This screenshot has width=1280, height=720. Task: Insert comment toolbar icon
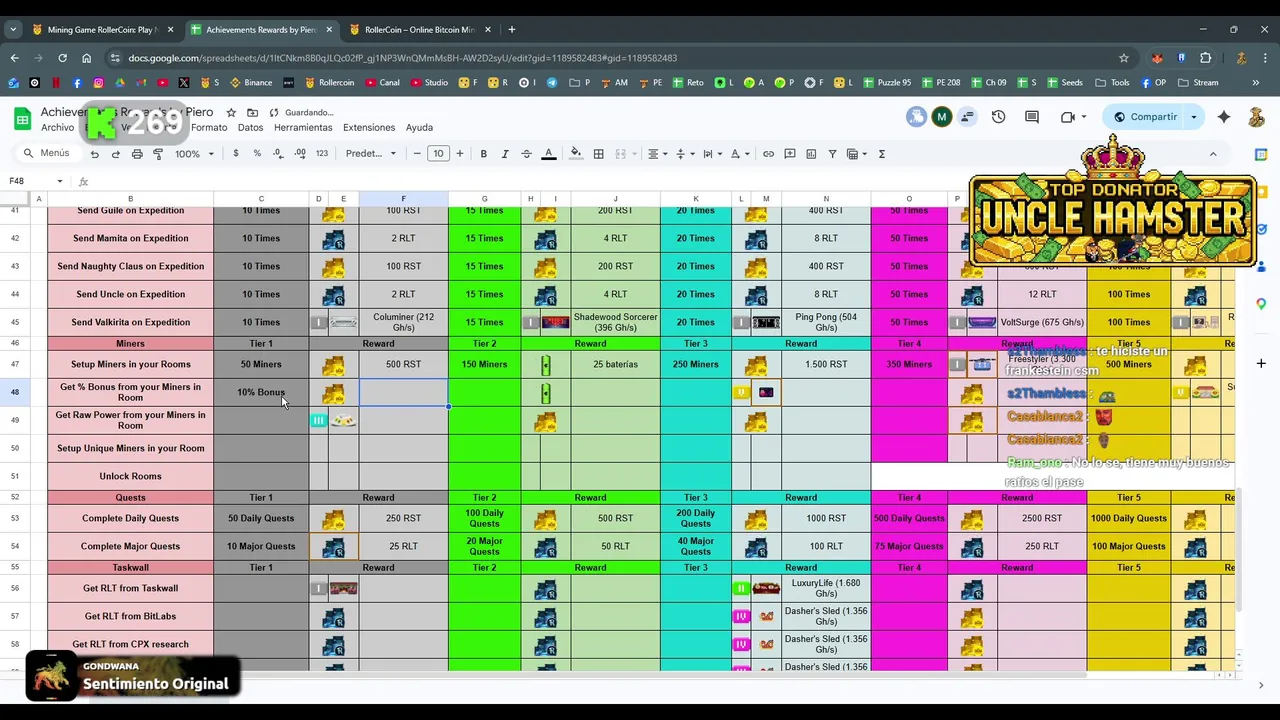(790, 154)
